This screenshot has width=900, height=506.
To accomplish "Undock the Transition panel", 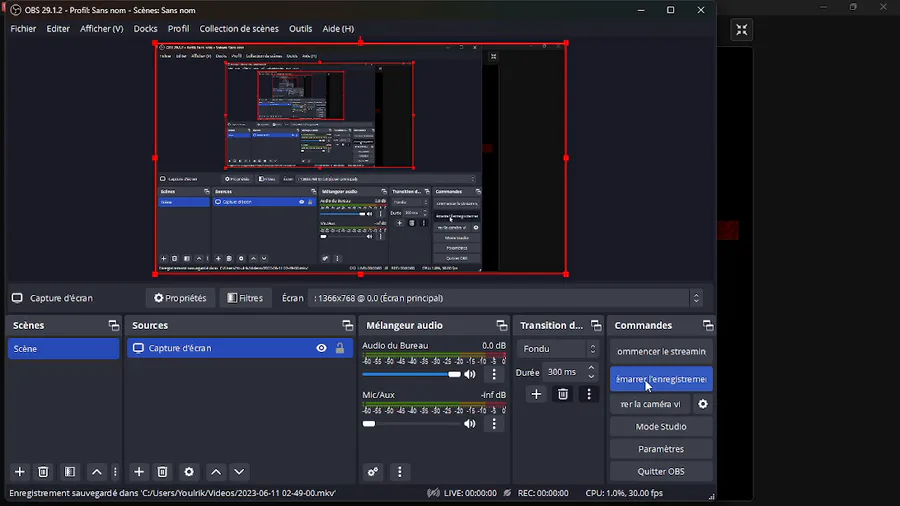I will coord(596,325).
